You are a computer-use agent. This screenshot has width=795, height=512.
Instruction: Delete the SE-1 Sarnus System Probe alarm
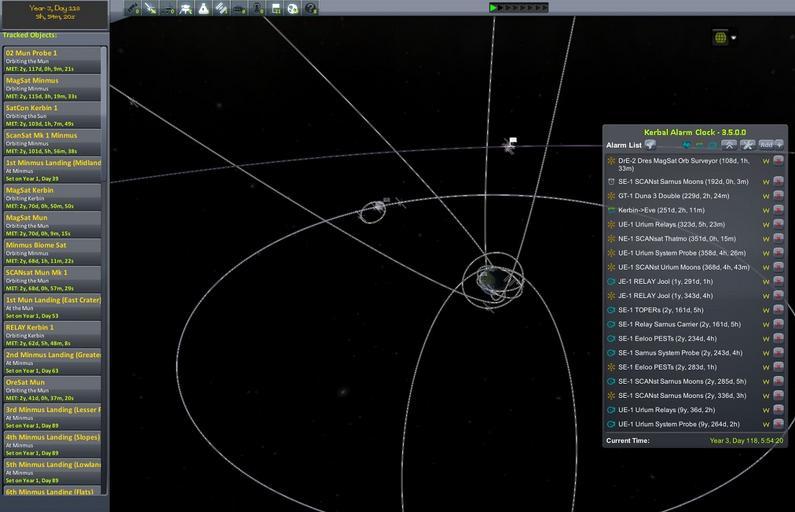tap(778, 352)
